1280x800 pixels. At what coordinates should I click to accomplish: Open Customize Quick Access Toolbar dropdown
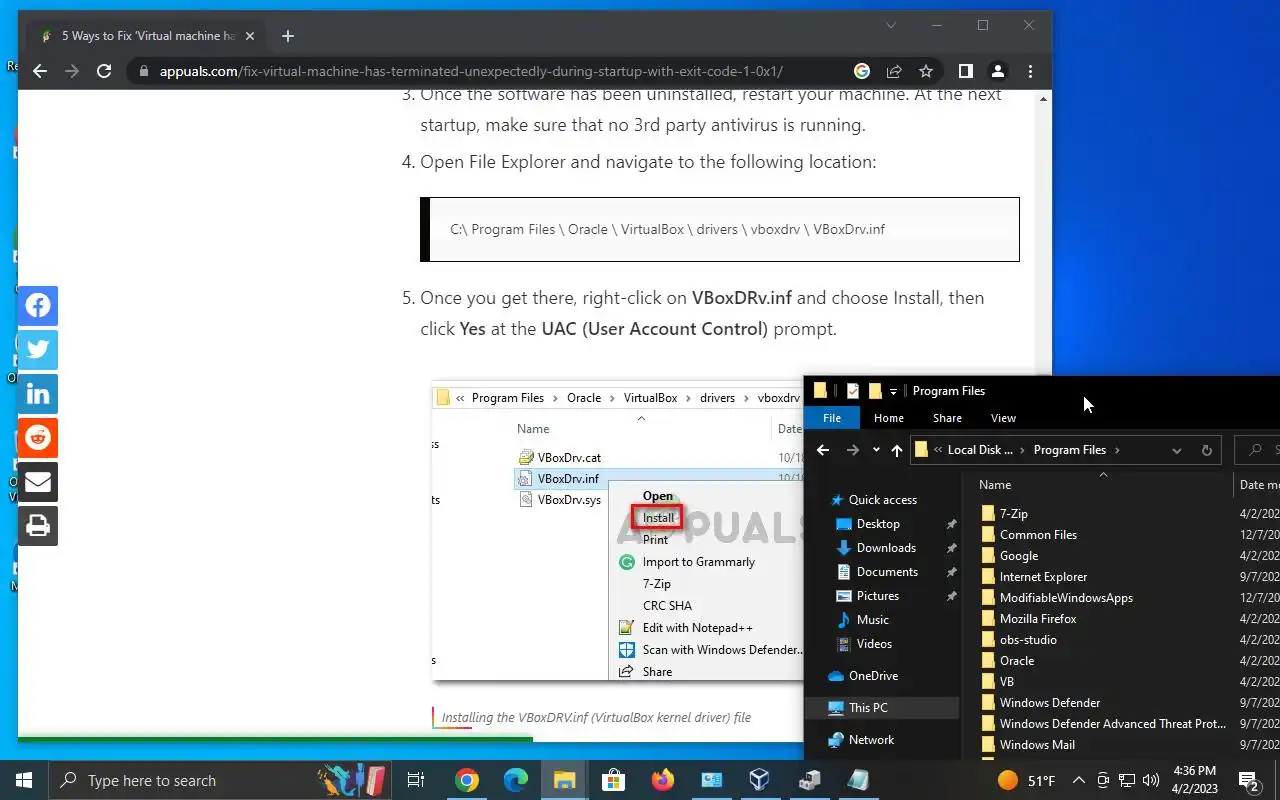point(893,391)
